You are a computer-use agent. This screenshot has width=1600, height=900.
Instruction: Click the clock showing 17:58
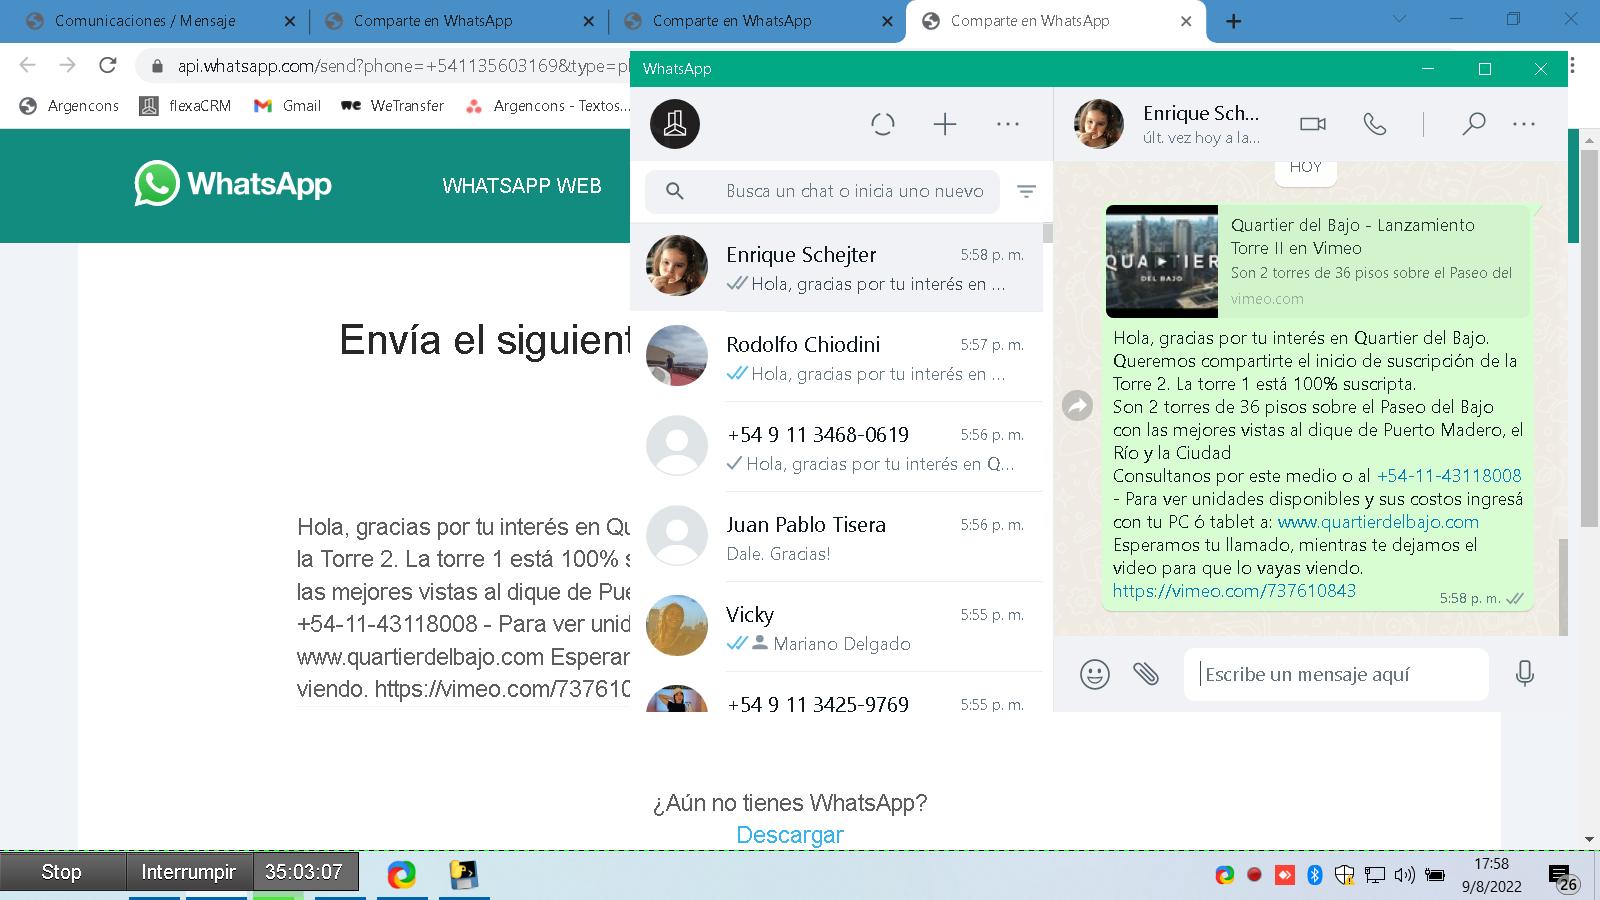point(1492,864)
